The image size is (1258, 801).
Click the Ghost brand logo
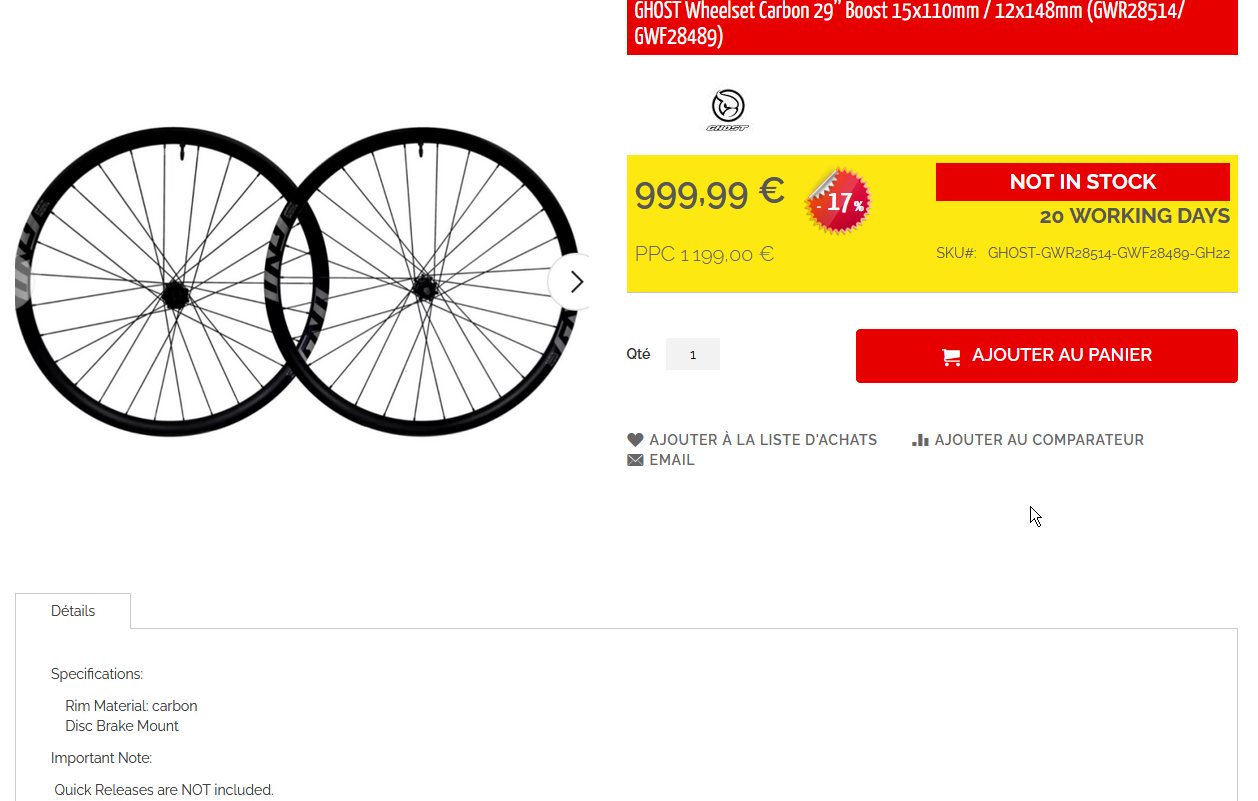[727, 110]
